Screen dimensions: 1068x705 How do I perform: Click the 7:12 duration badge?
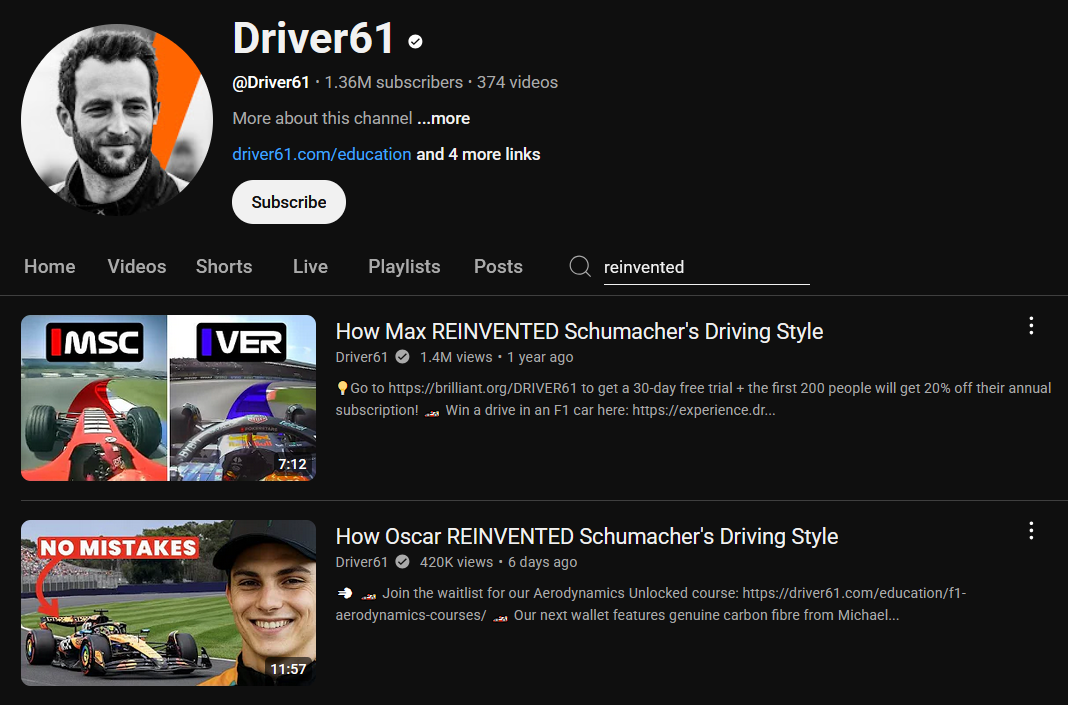[292, 465]
